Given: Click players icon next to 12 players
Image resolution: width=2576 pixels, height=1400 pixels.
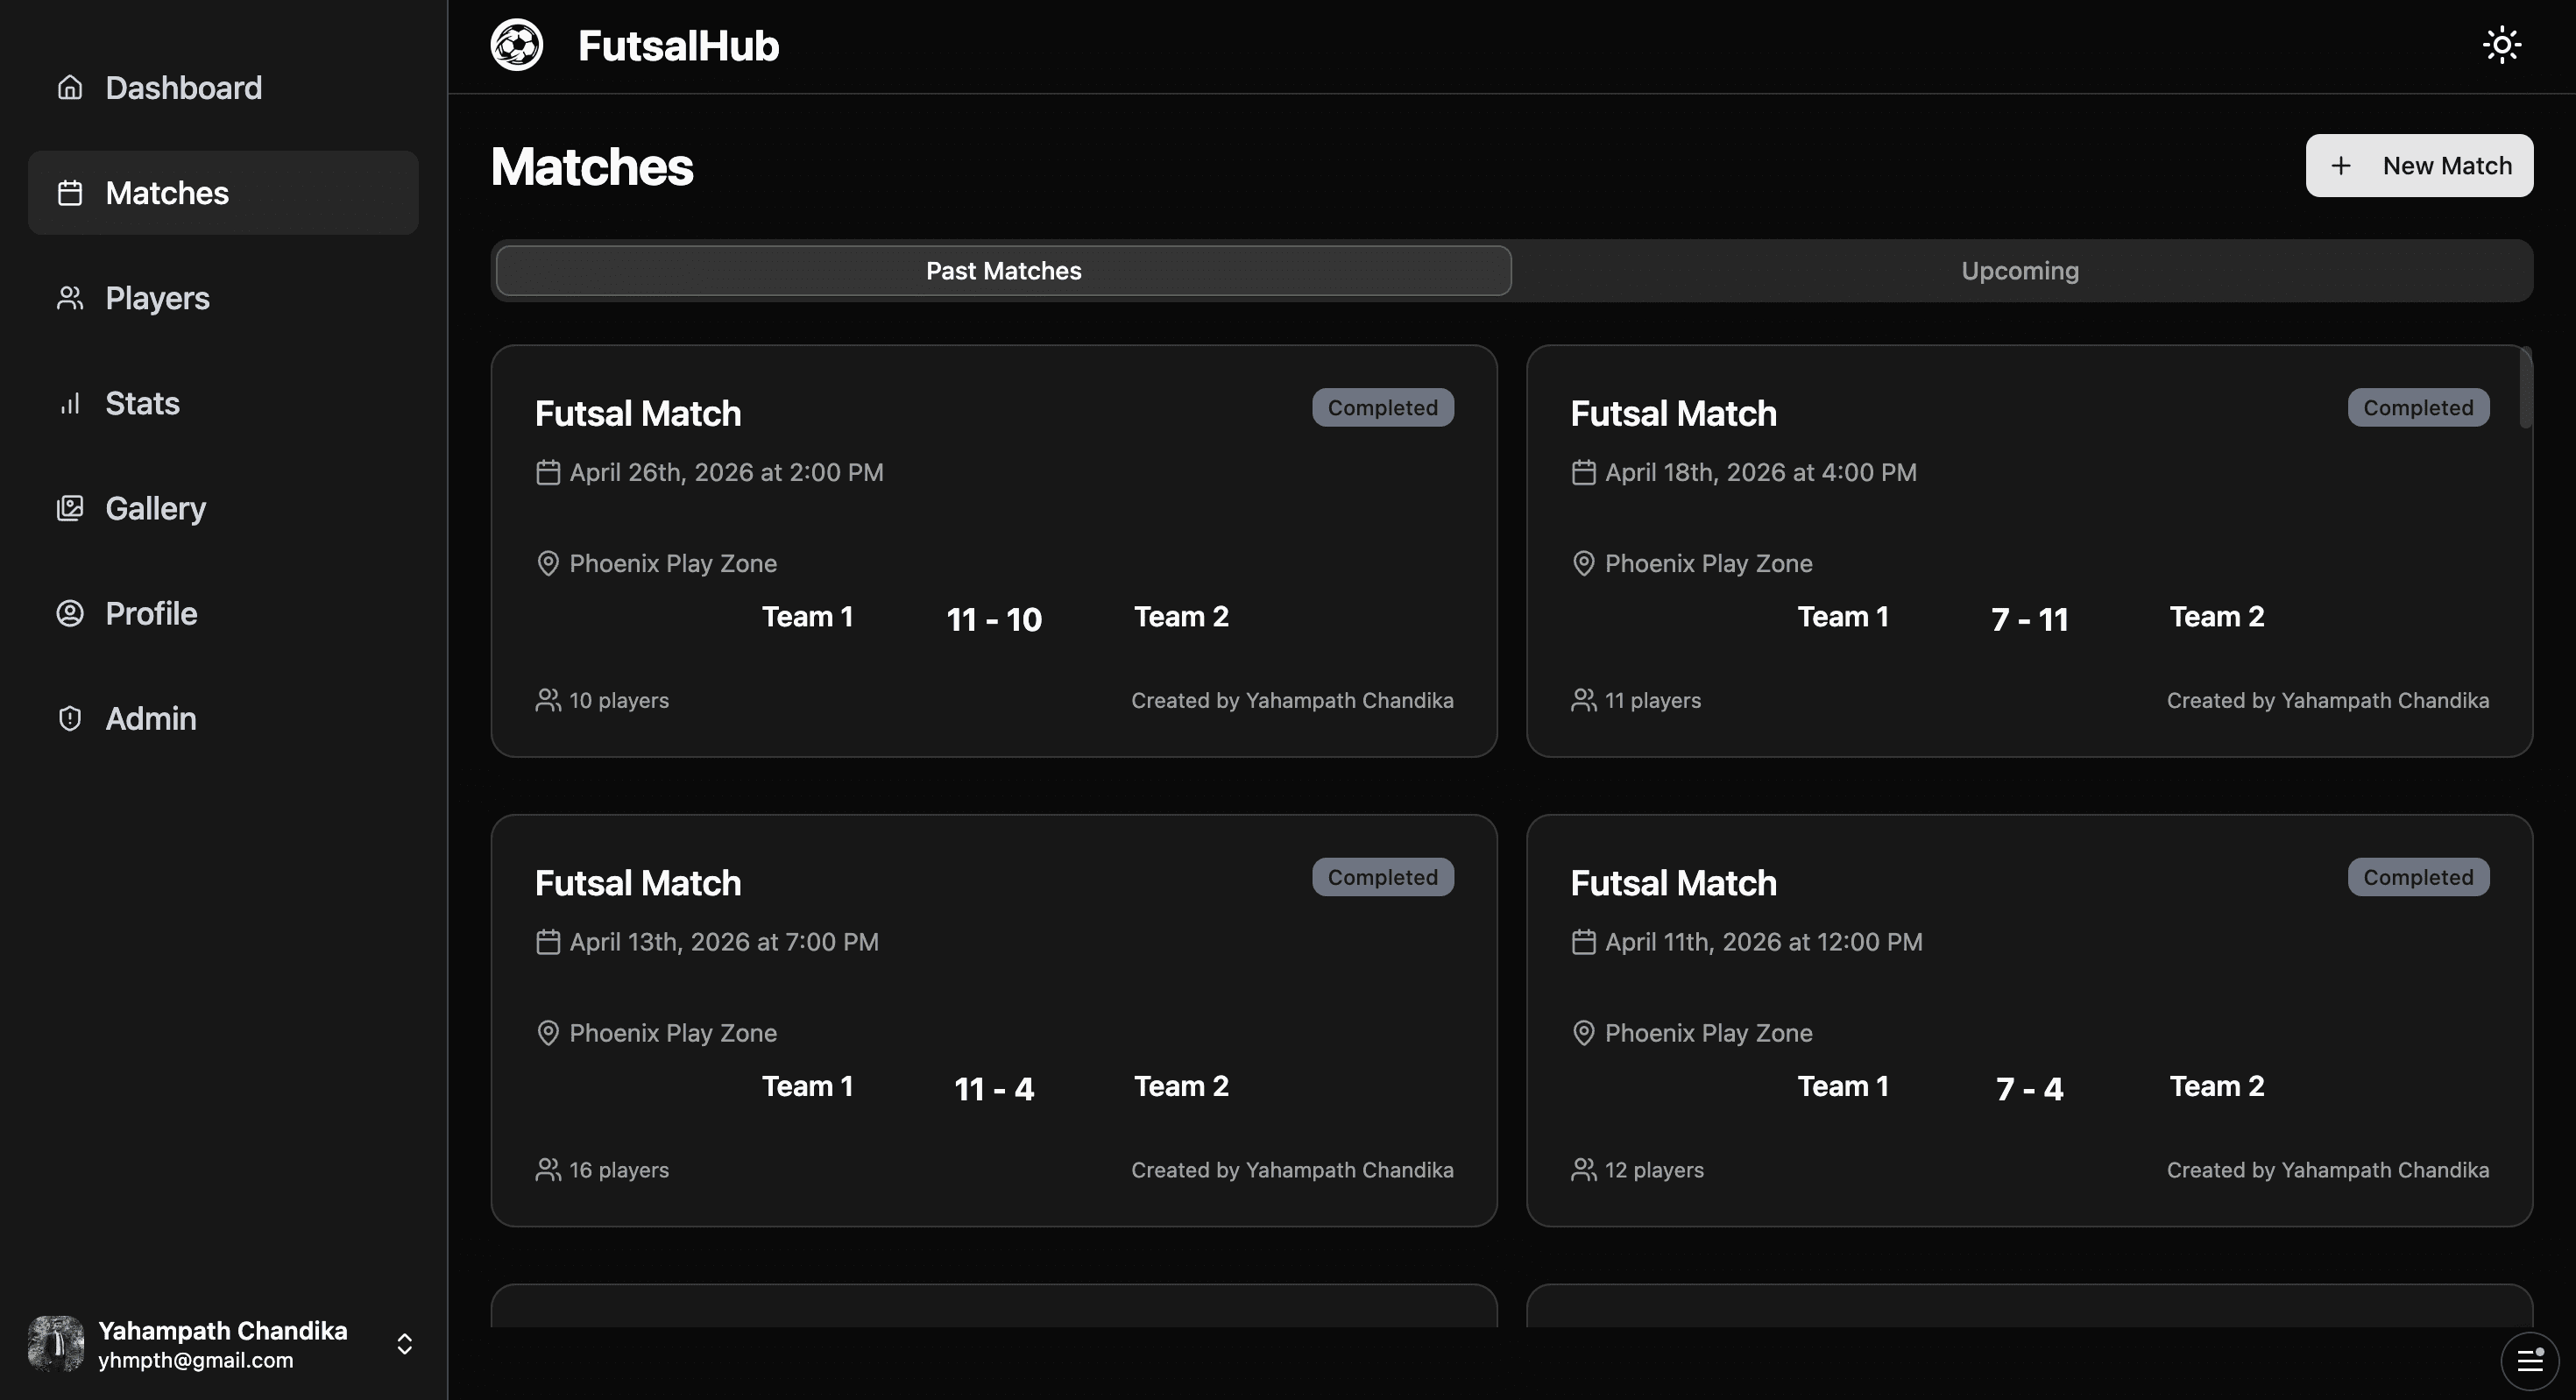Looking at the screenshot, I should pos(1583,1170).
